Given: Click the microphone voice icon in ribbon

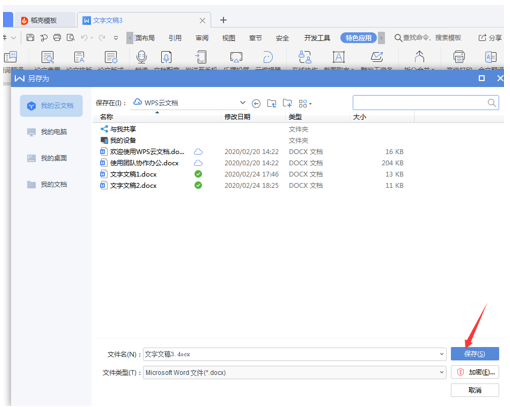Looking at the screenshot, I should pos(141,57).
